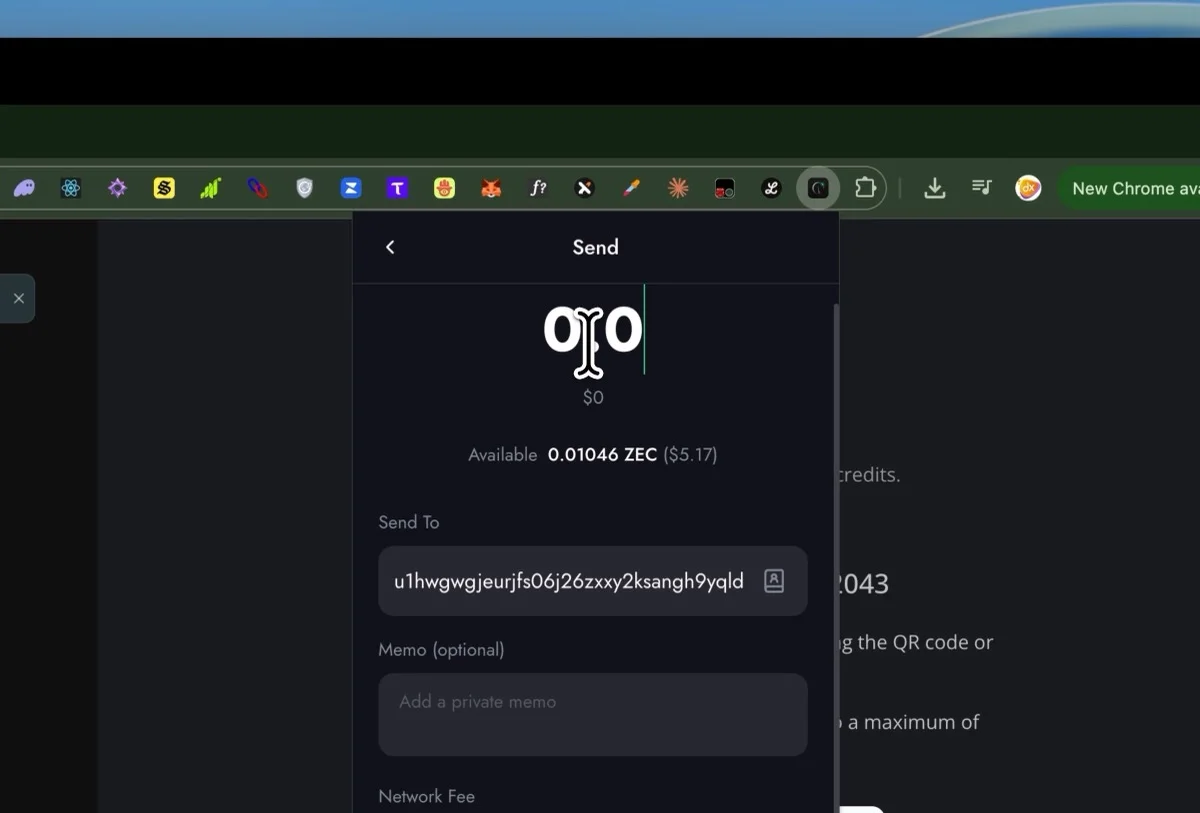Image resolution: width=1200 pixels, height=813 pixels.
Task: Click the Network Fee label
Action: click(x=426, y=796)
